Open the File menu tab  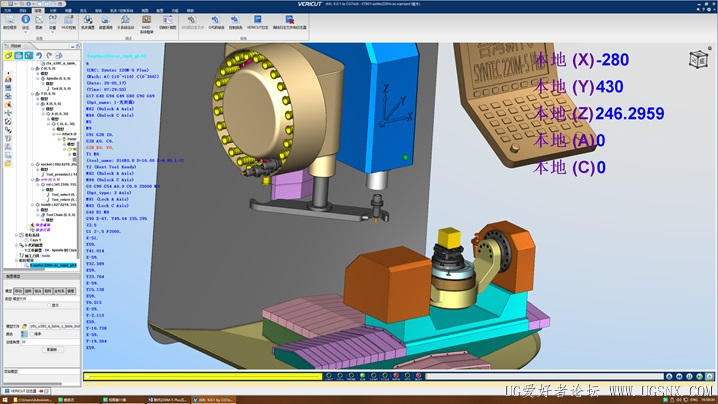click(x=8, y=10)
